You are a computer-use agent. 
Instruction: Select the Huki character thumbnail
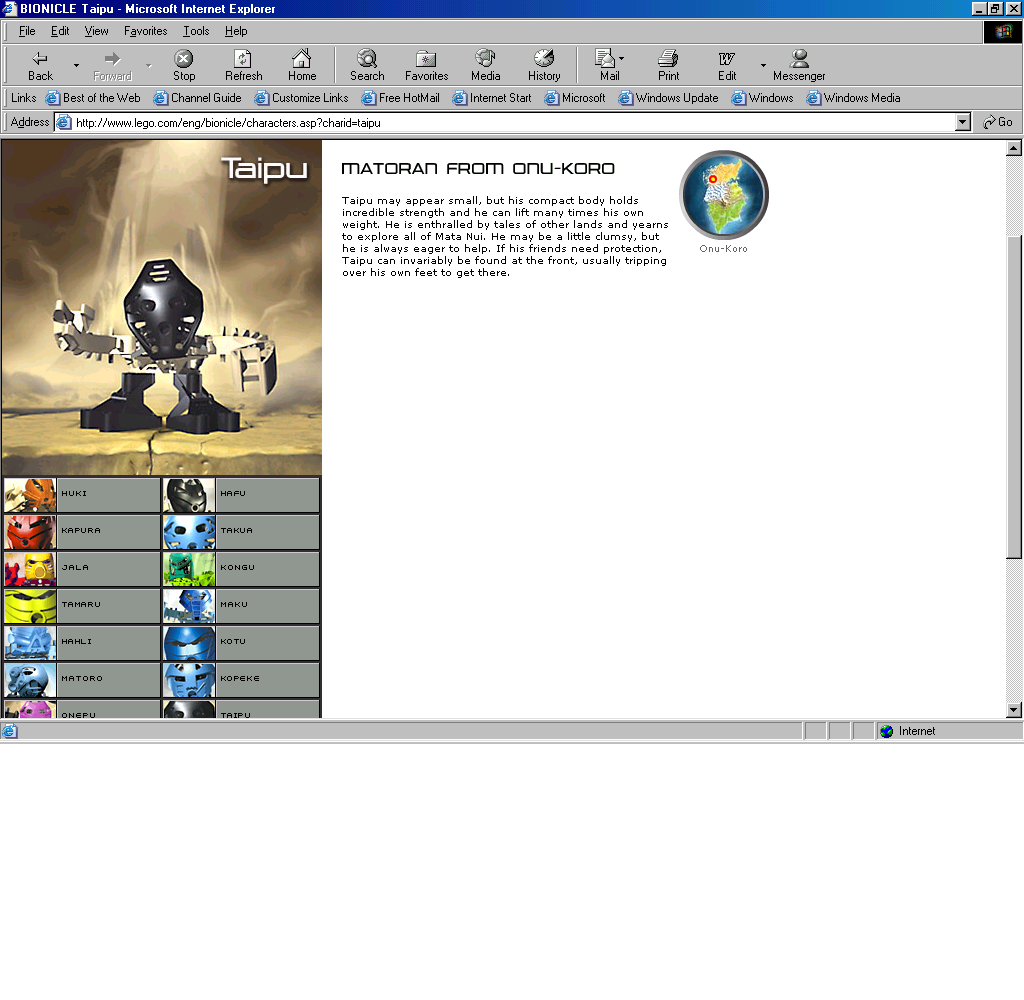[30, 495]
